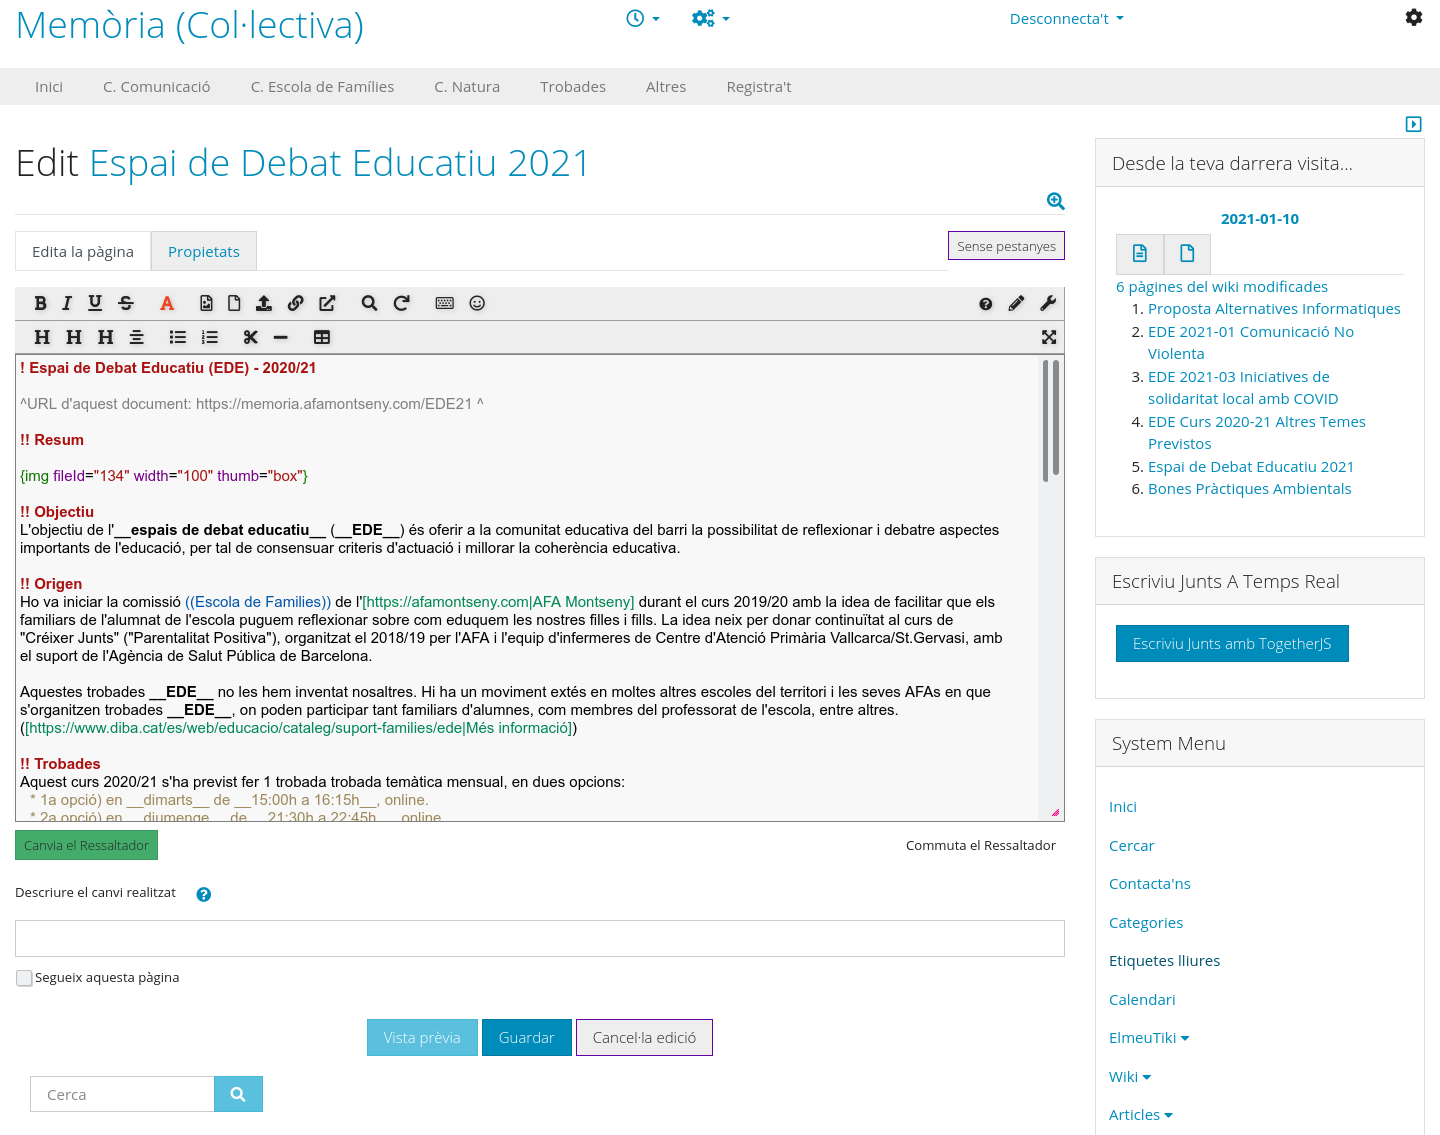Check the 'Segueix aquesta pàgina' checkbox
The height and width of the screenshot is (1135, 1440).
pyautogui.click(x=24, y=978)
